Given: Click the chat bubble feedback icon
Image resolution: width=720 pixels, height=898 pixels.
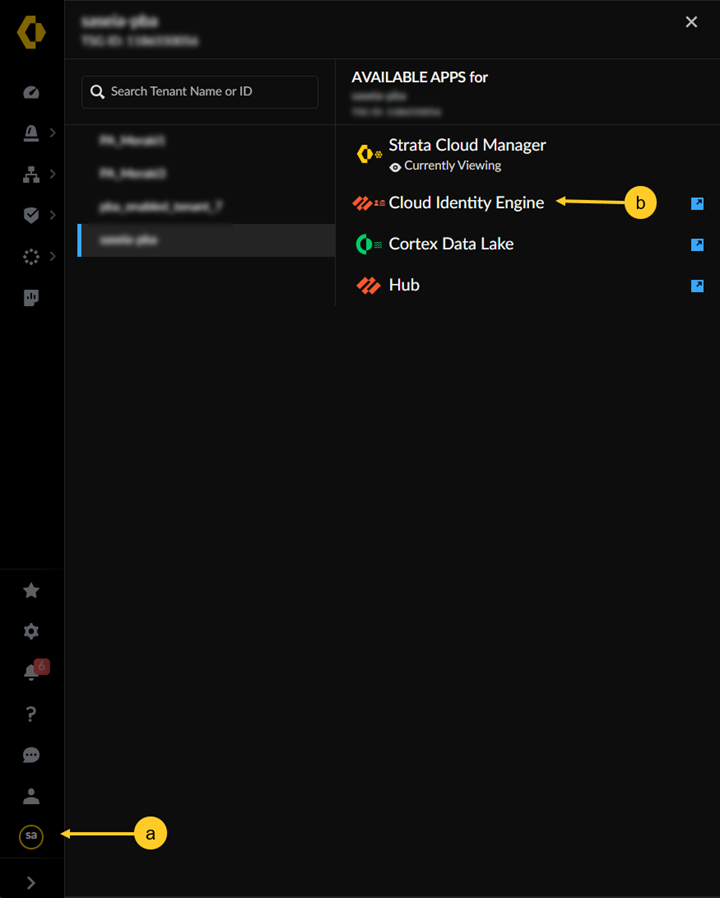Looking at the screenshot, I should click(31, 755).
